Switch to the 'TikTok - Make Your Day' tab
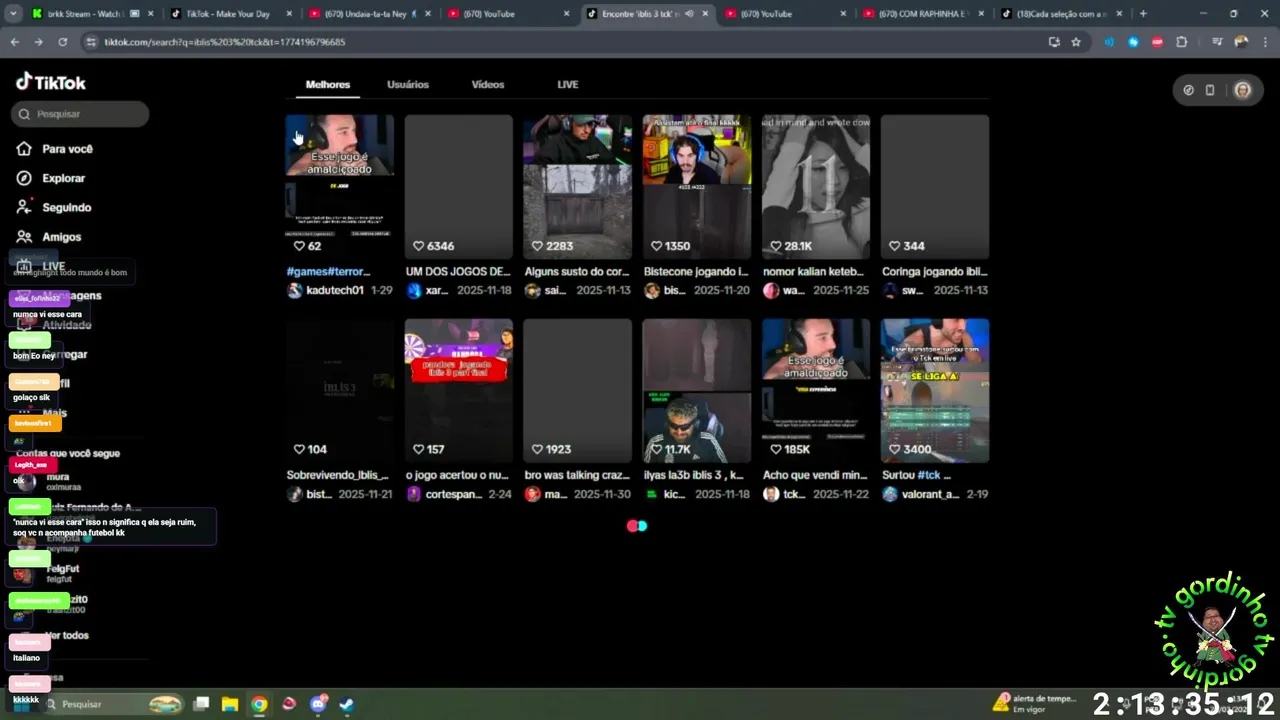 [230, 14]
